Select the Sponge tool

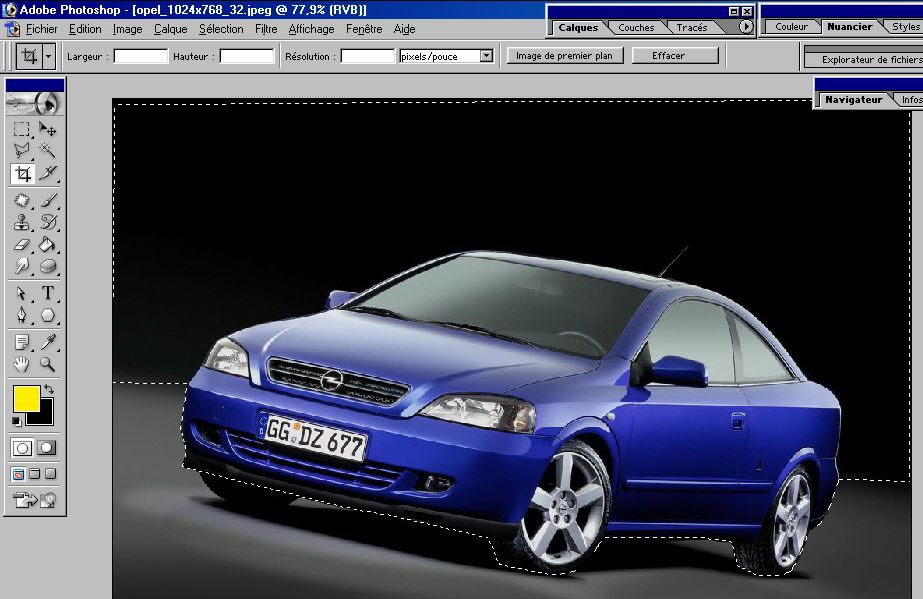pyautogui.click(x=48, y=266)
